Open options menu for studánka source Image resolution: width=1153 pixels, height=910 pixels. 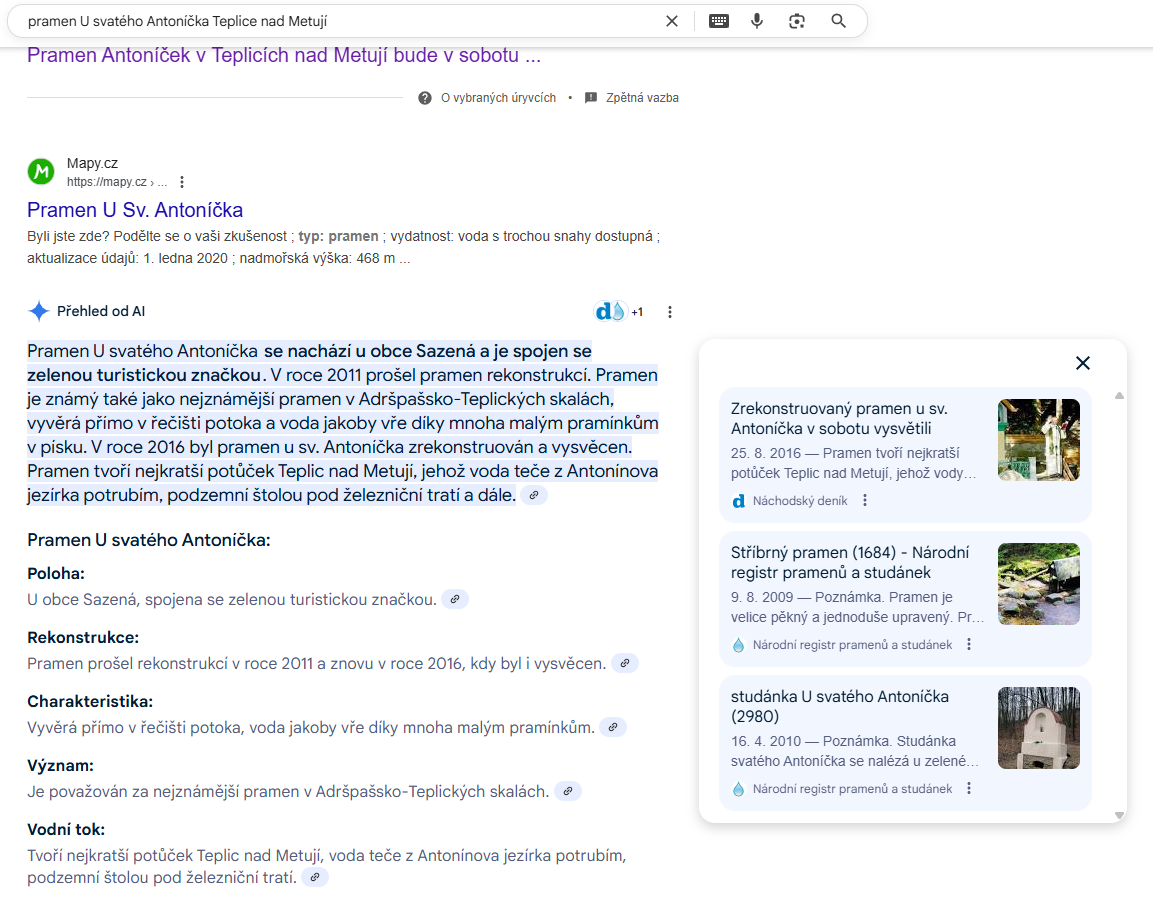coord(968,789)
